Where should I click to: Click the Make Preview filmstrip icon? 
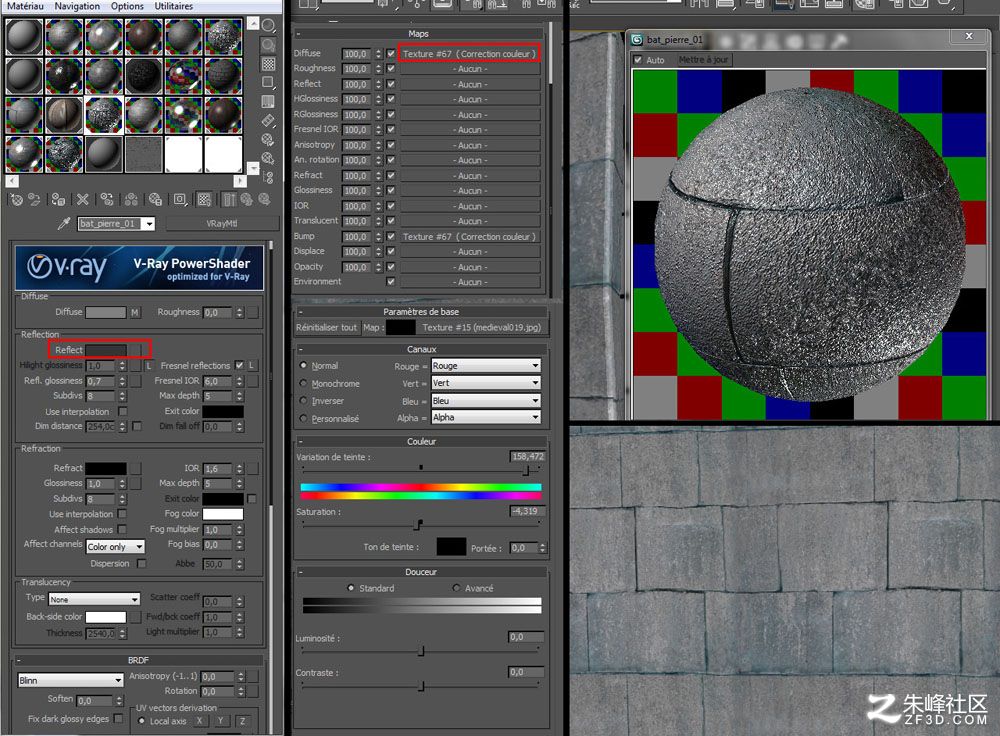pyautogui.click(x=268, y=120)
